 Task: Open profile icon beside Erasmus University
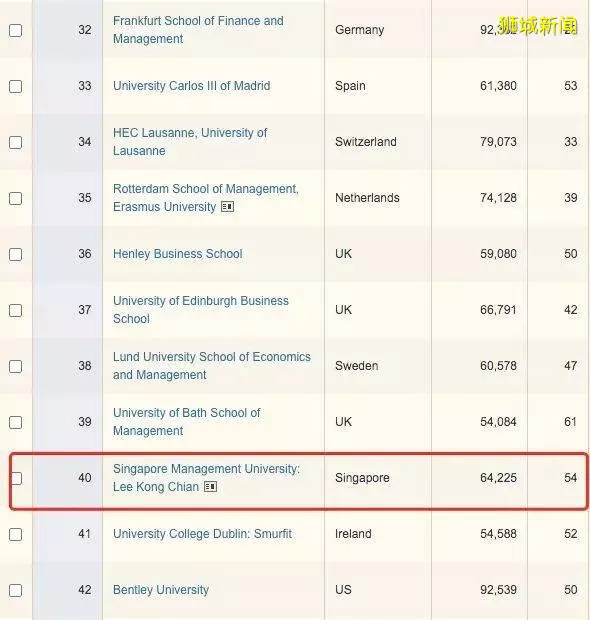coord(227,207)
